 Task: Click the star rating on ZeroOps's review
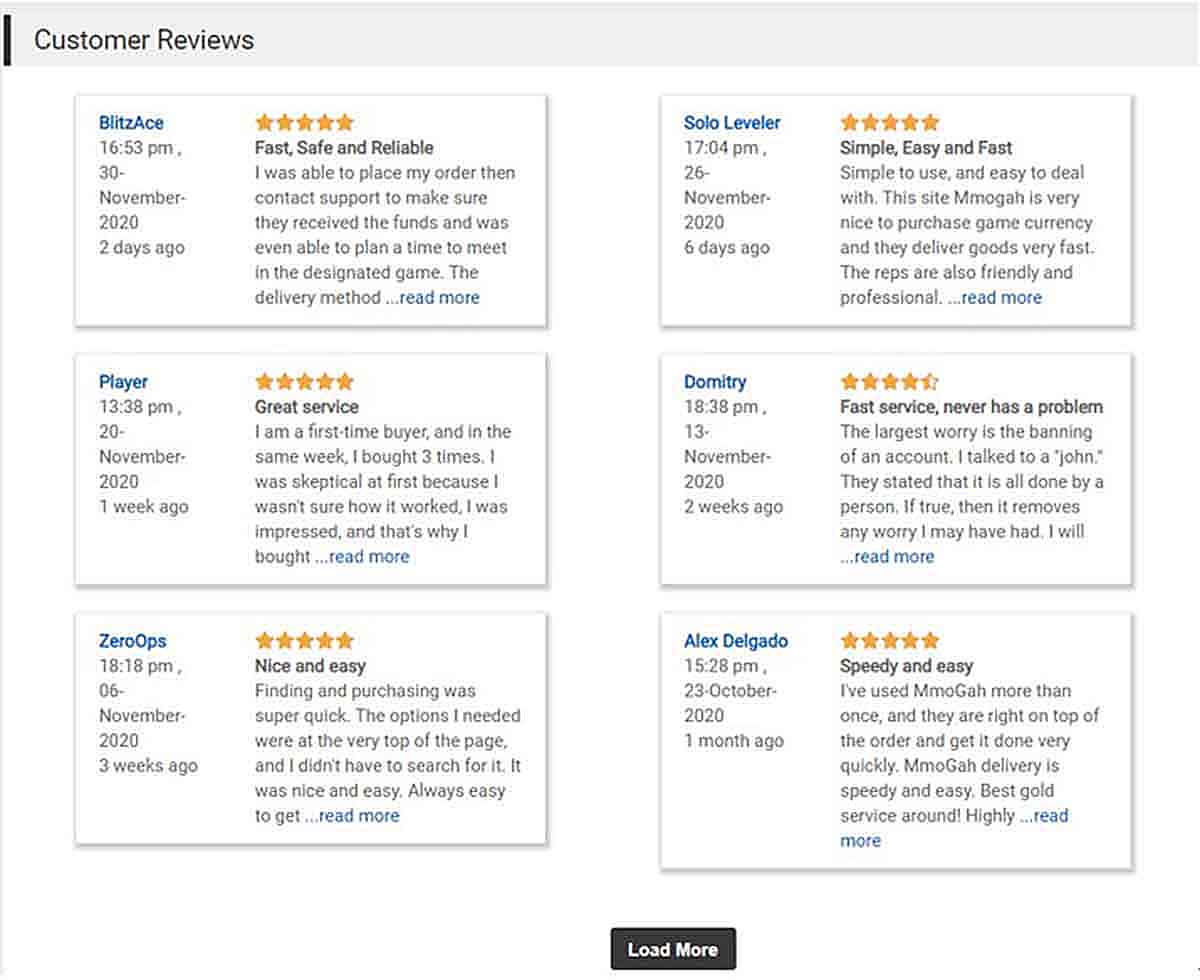coord(304,641)
